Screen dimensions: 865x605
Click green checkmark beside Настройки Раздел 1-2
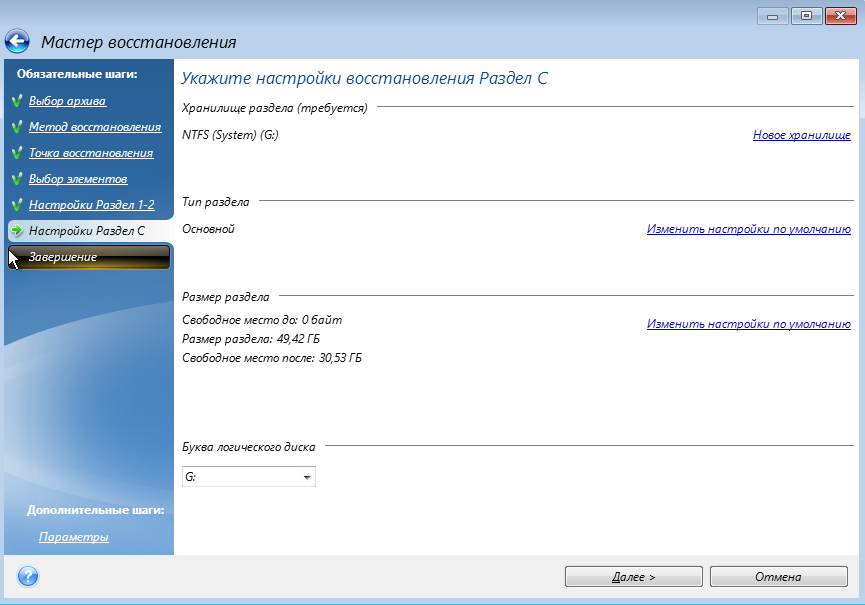click(17, 205)
